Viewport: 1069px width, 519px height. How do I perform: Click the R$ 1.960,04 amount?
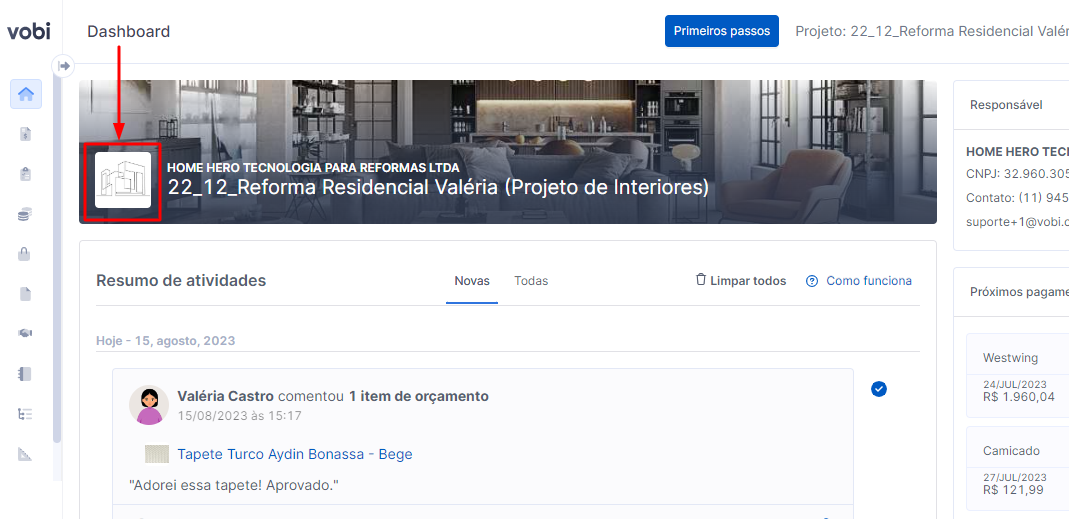tap(1019, 397)
